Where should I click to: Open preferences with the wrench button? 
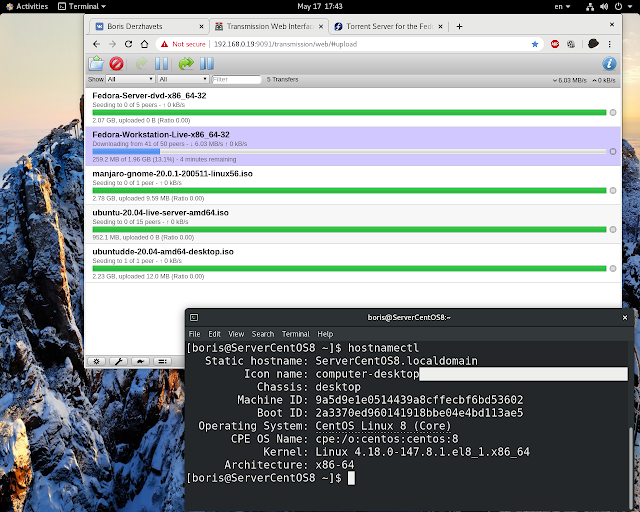coord(118,361)
